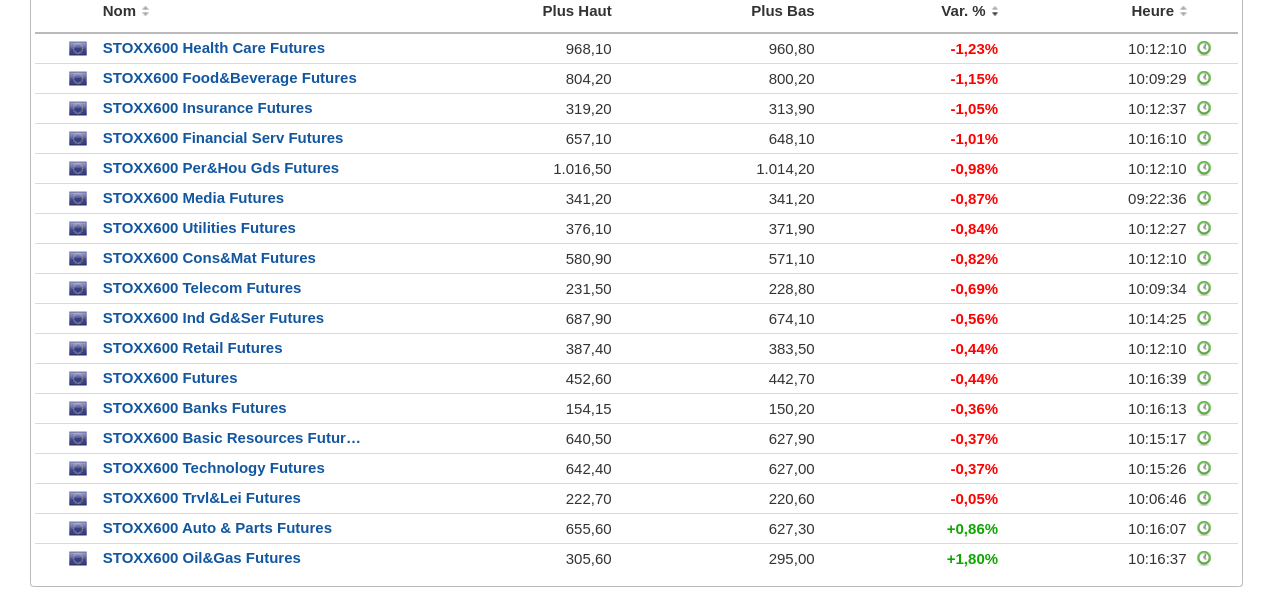Sort table by Heure column arrows
This screenshot has width=1275, height=611.
(1183, 11)
